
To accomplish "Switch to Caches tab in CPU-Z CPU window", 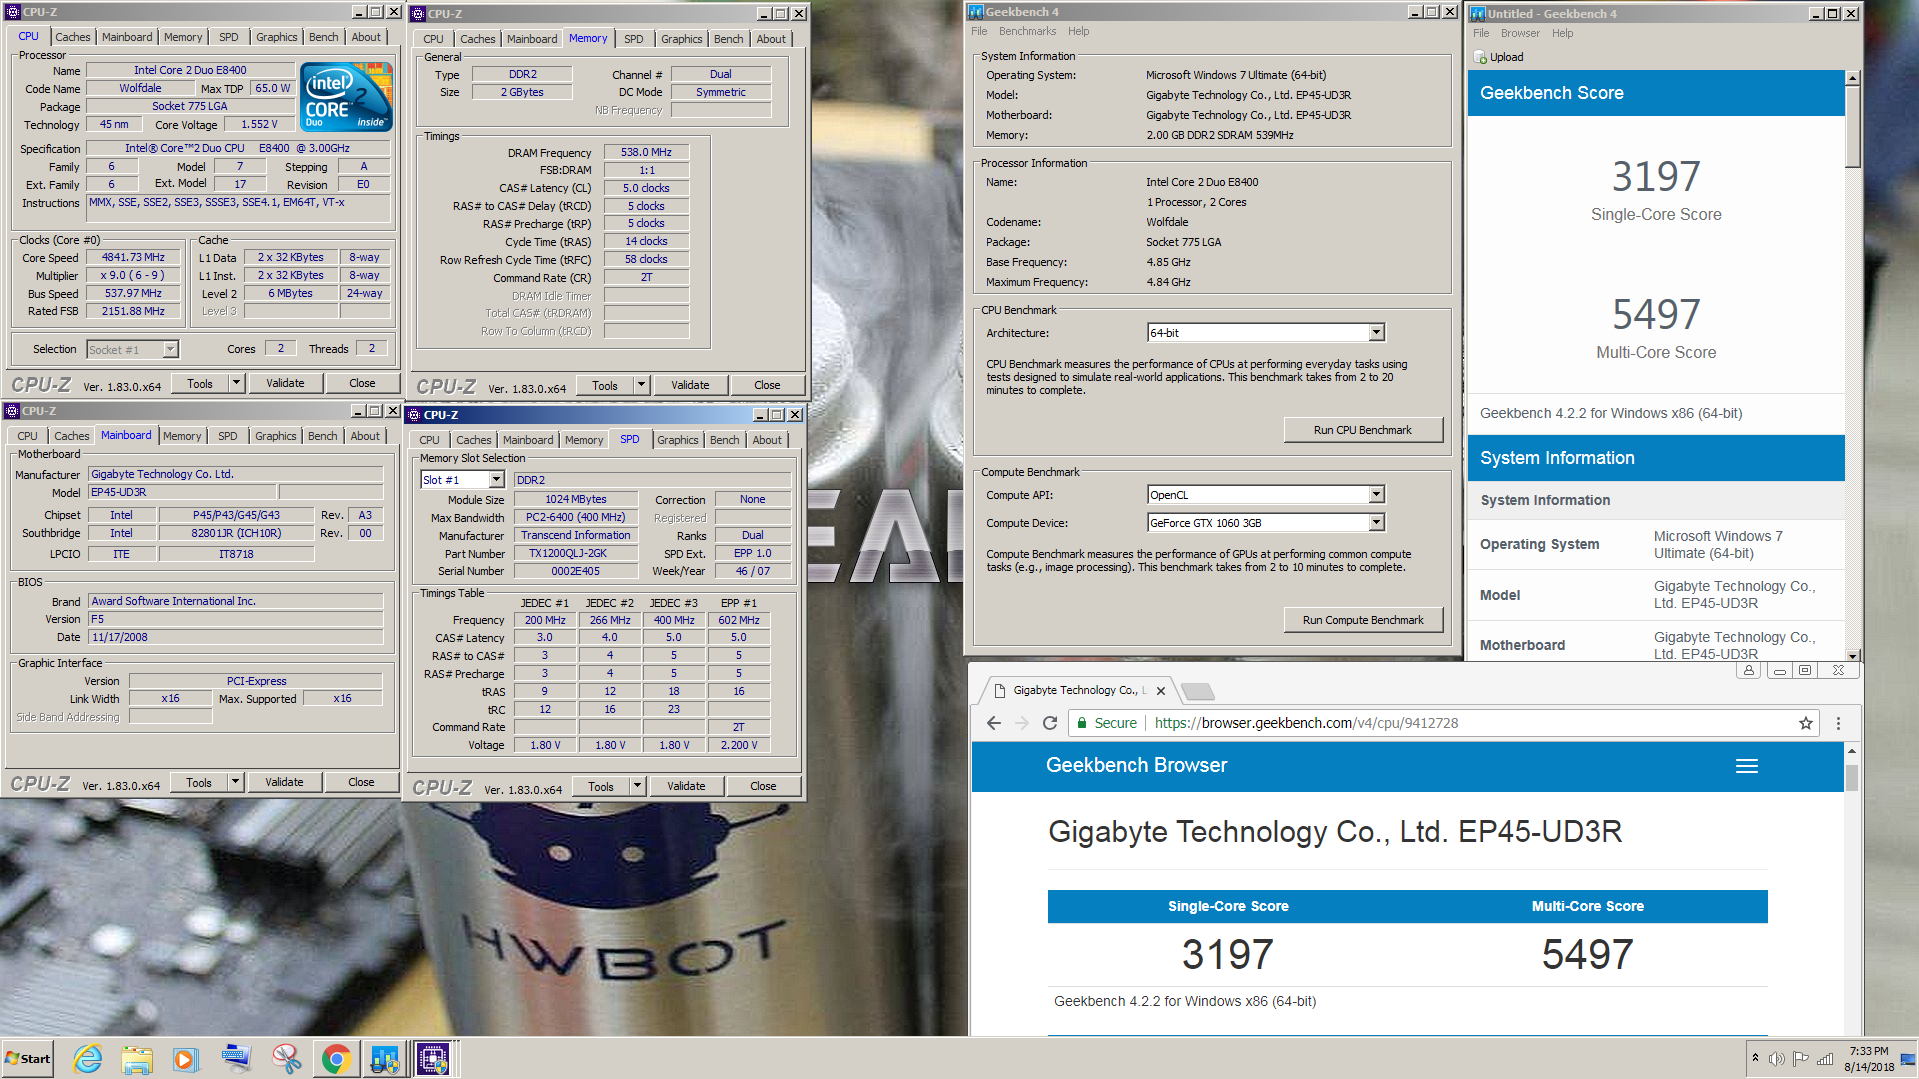I will (x=73, y=37).
